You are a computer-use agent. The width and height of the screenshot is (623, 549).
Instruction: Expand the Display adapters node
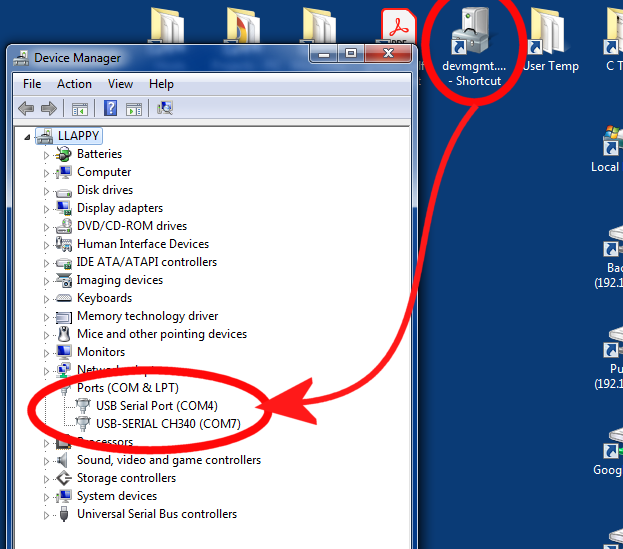[46, 209]
